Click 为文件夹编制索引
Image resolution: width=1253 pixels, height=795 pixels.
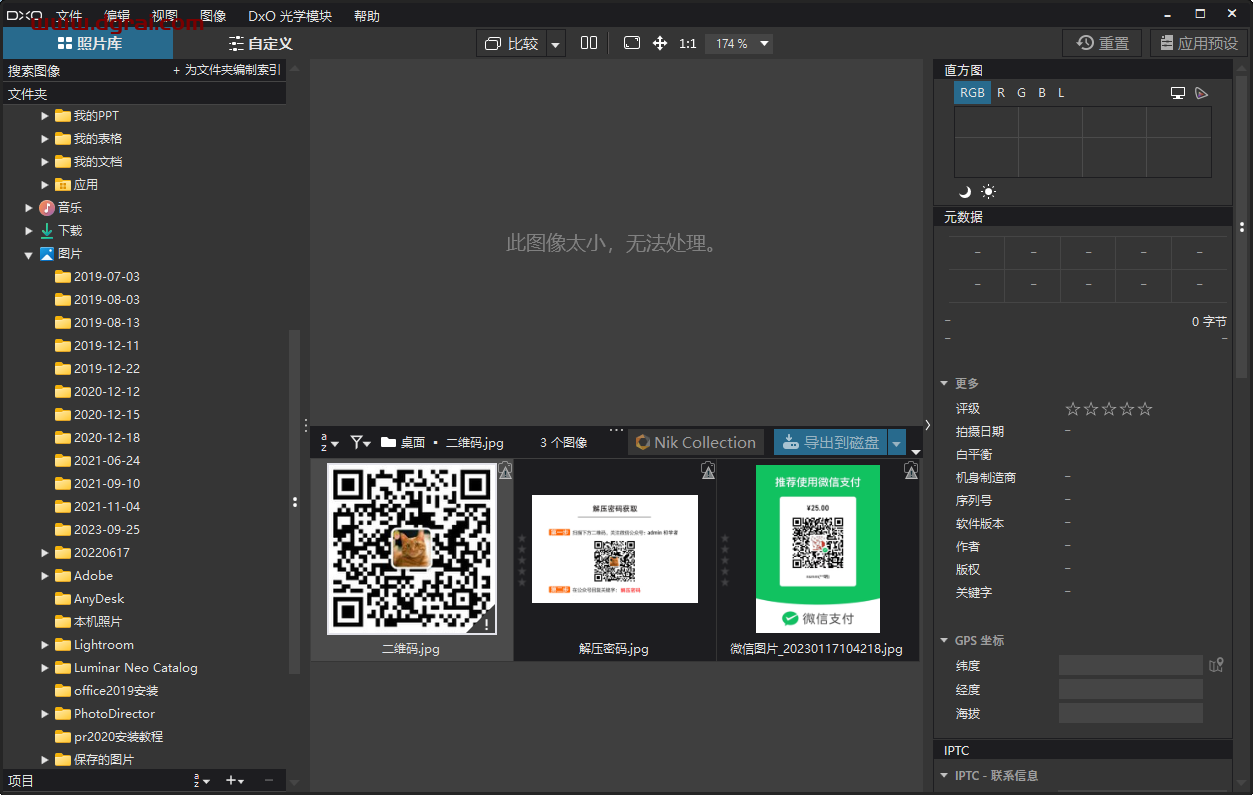tap(227, 70)
